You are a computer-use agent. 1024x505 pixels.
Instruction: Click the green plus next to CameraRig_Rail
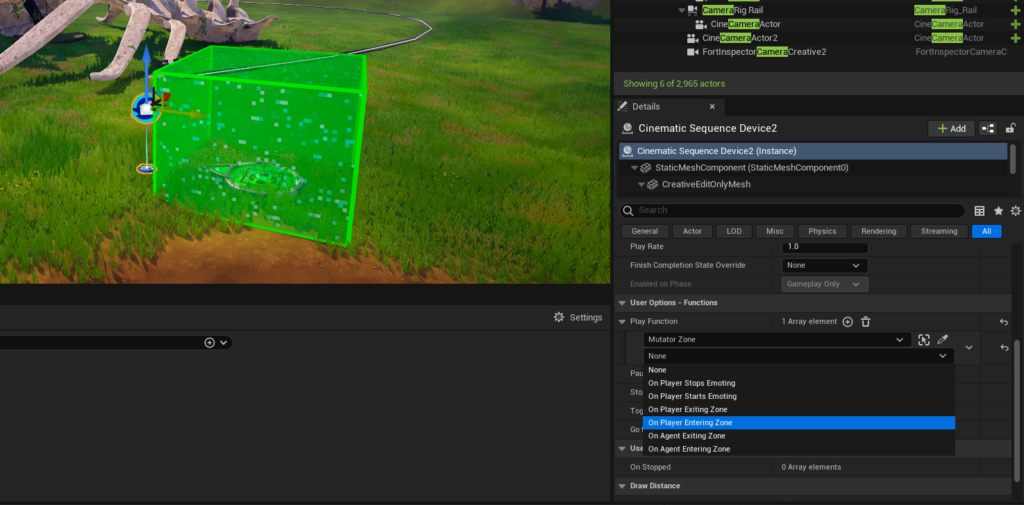(x=1015, y=10)
